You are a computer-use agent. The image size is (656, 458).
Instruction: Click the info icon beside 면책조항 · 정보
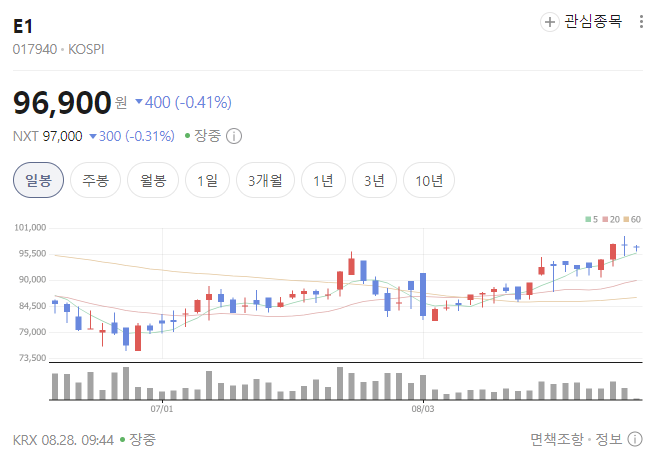tap(635, 439)
